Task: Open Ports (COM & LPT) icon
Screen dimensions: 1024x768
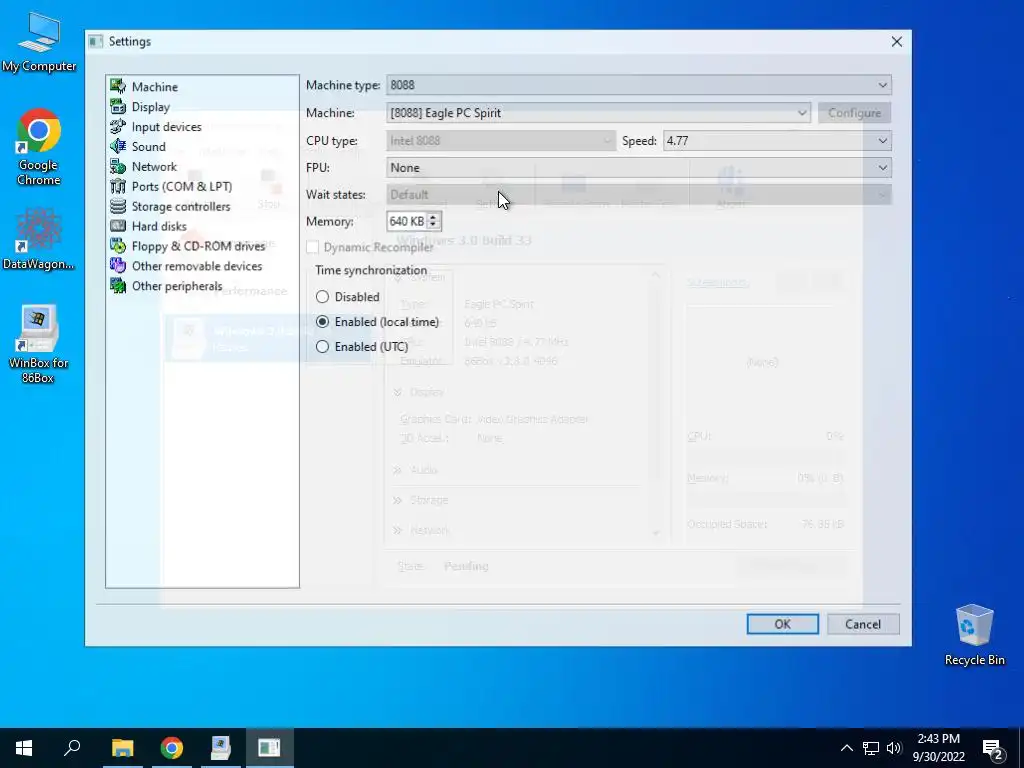Action: coord(118,186)
